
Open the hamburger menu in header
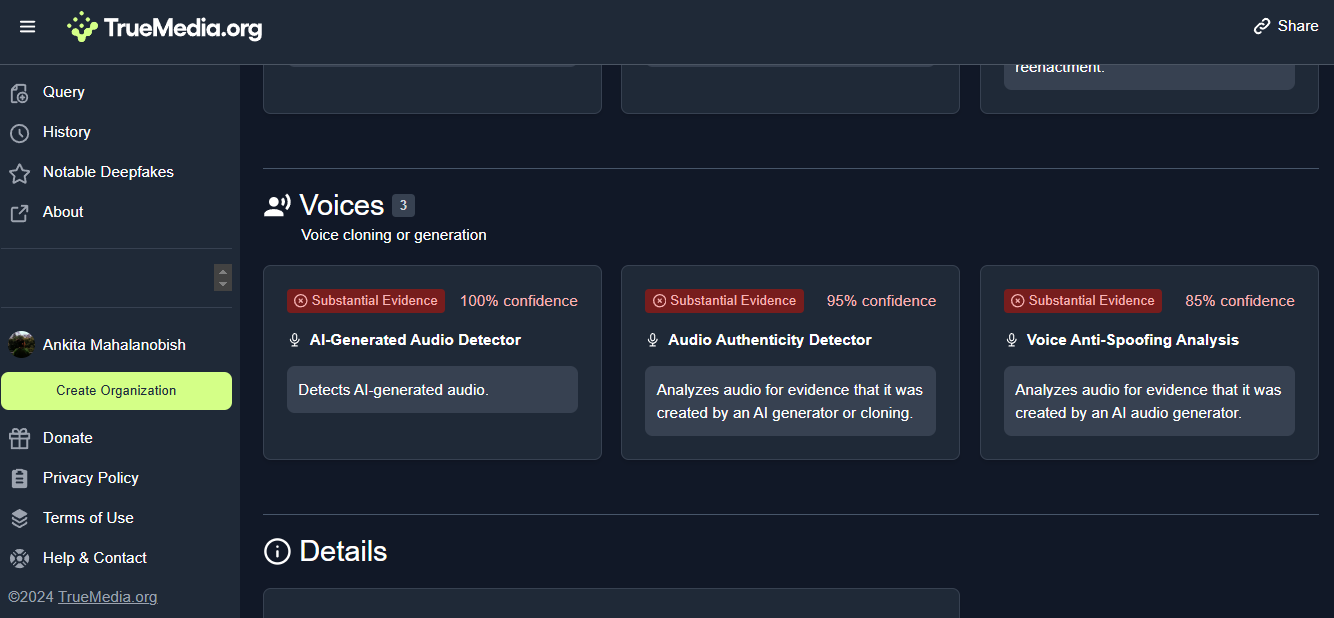[27, 27]
